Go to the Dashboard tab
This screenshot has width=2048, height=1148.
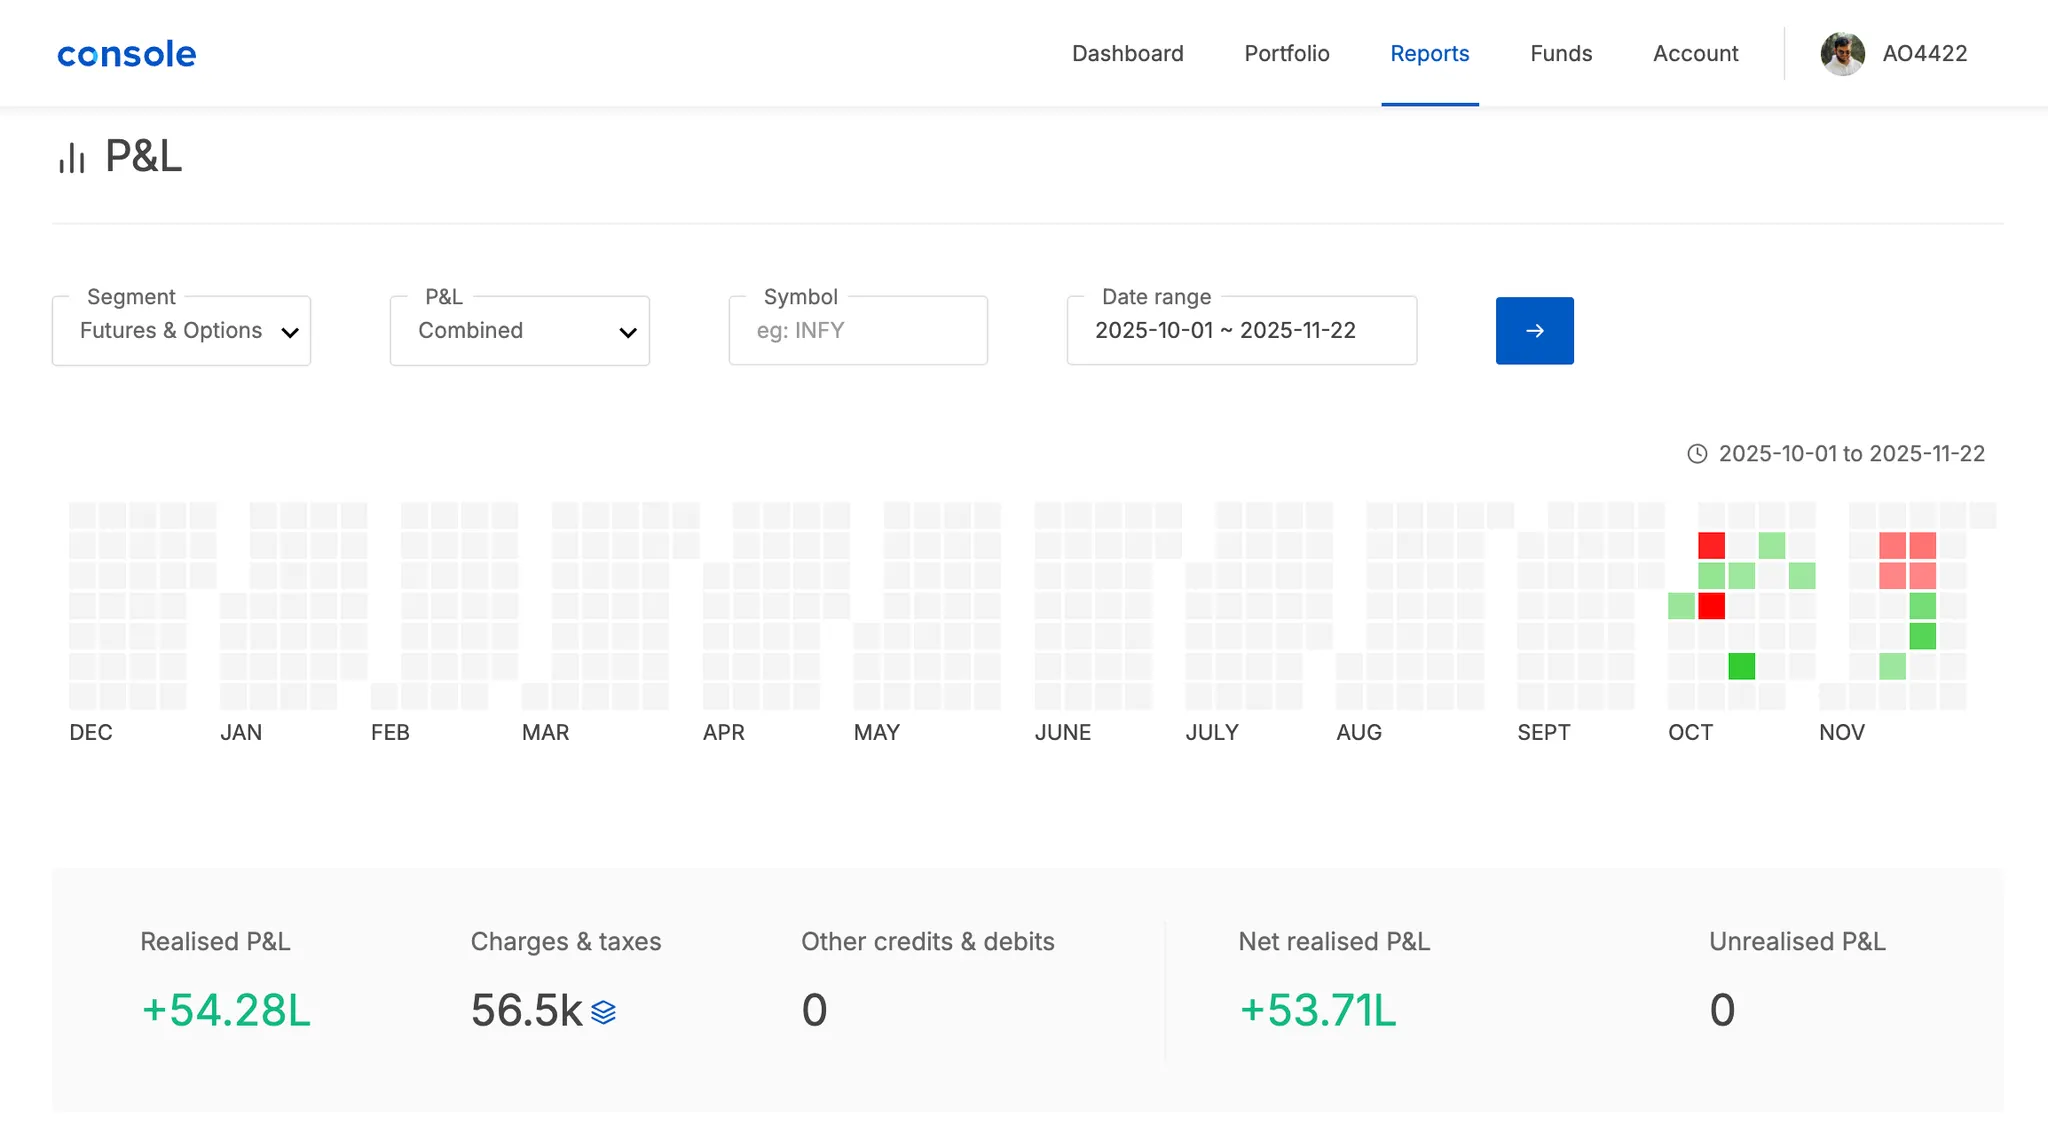(x=1127, y=54)
